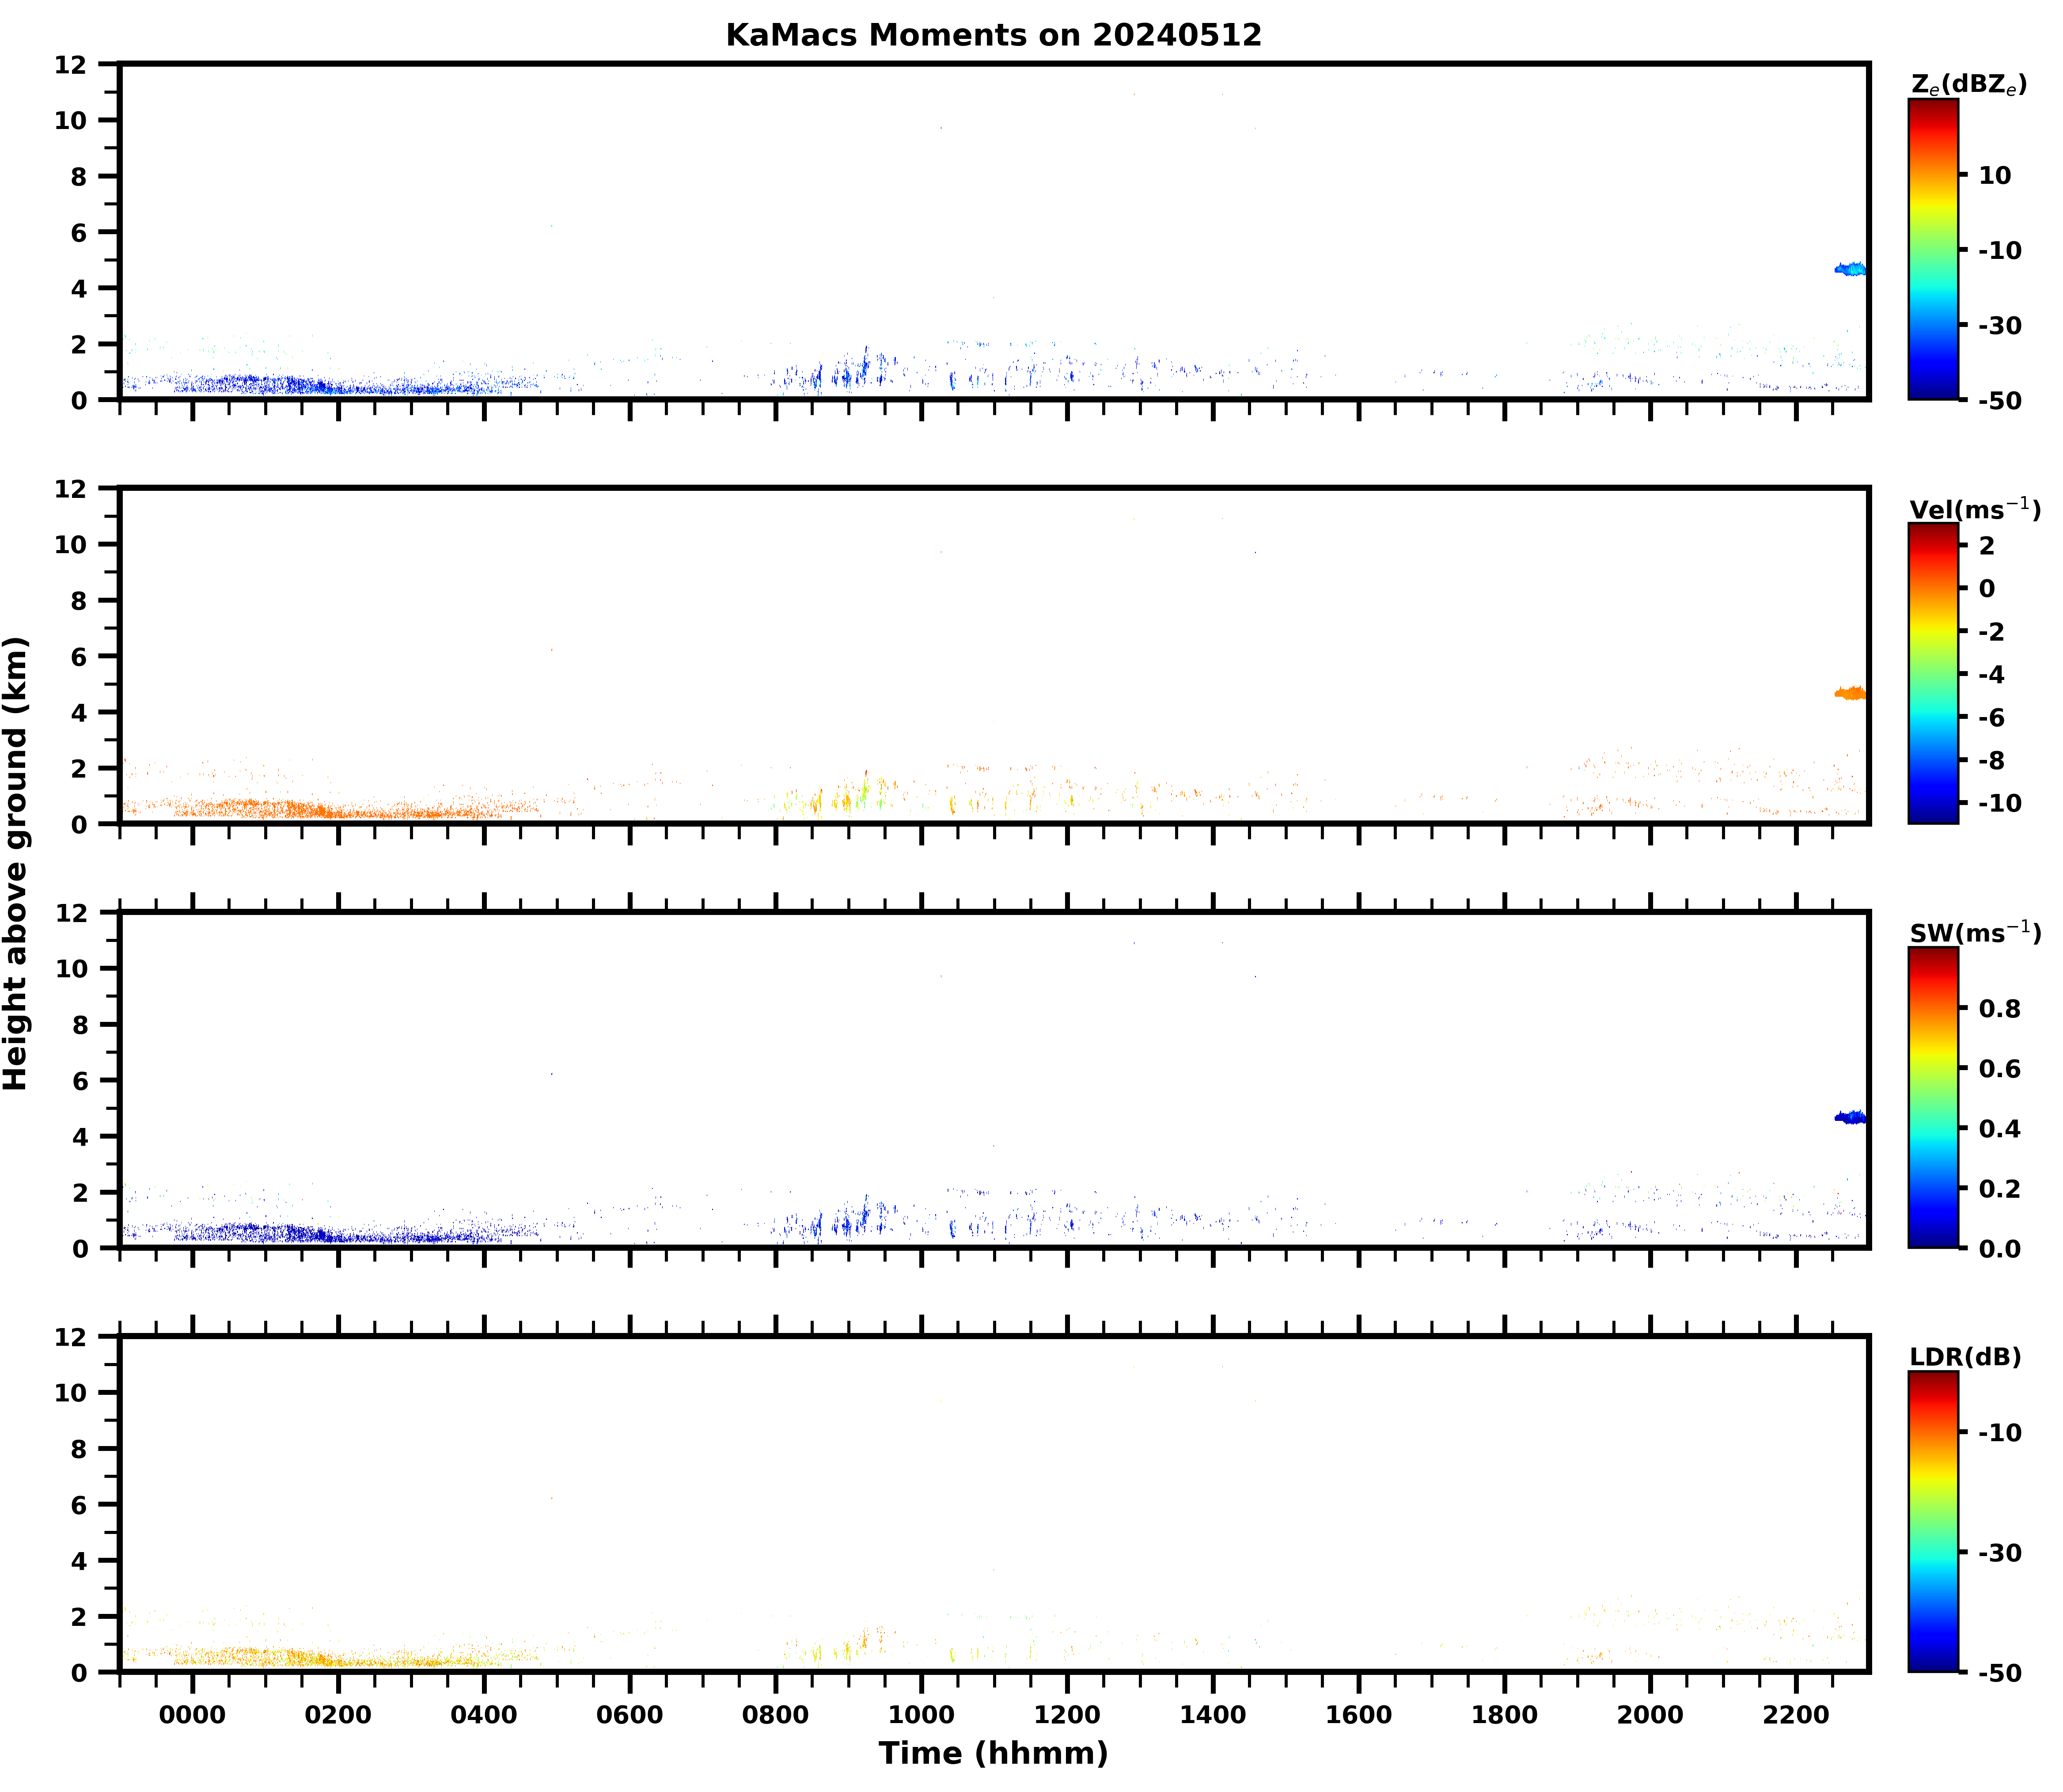Image resolution: width=2063 pixels, height=1792 pixels.
Task: Click the blue cloud patch in reflectivity panel
Action: point(1850,269)
